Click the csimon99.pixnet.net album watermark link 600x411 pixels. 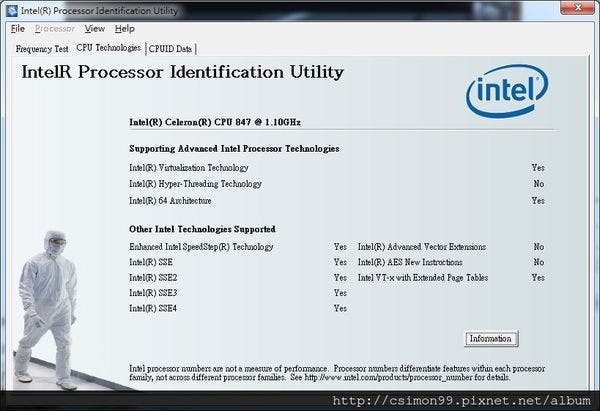[x=461, y=400]
